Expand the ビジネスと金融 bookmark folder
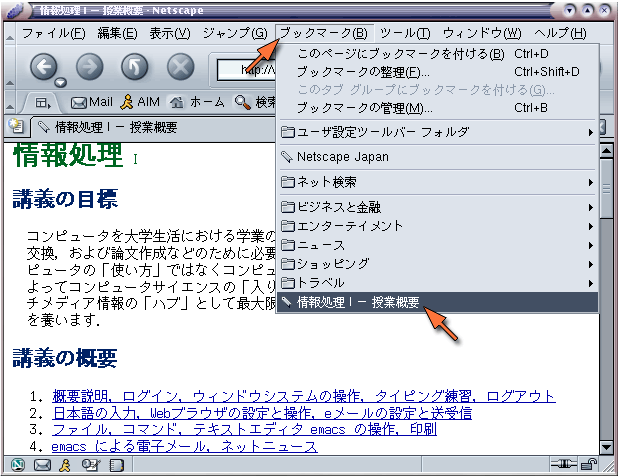 [437, 207]
